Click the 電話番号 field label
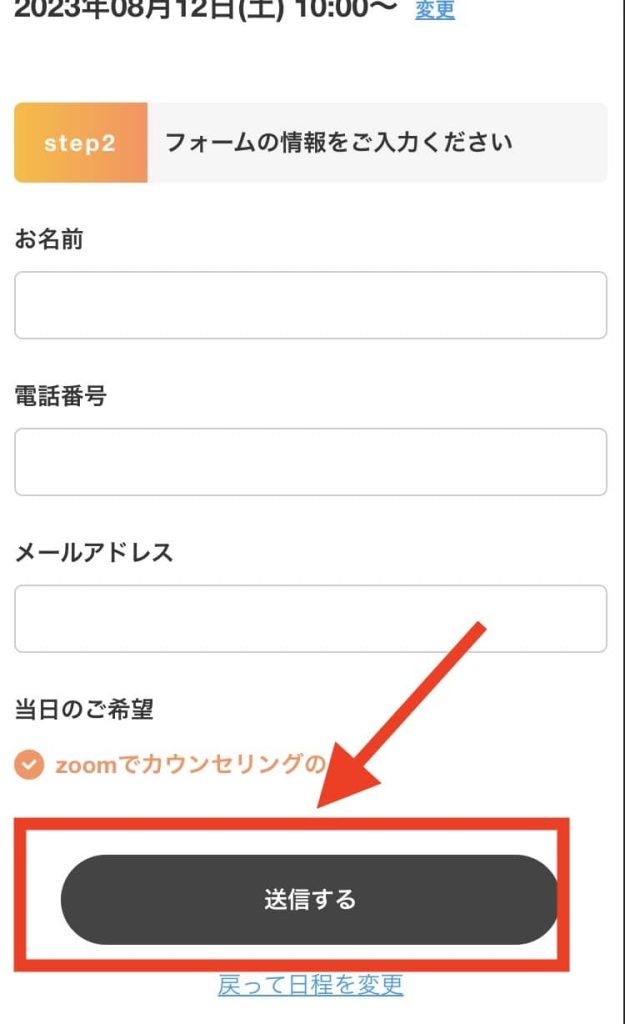Image resolution: width=625 pixels, height=1024 pixels. 60,397
